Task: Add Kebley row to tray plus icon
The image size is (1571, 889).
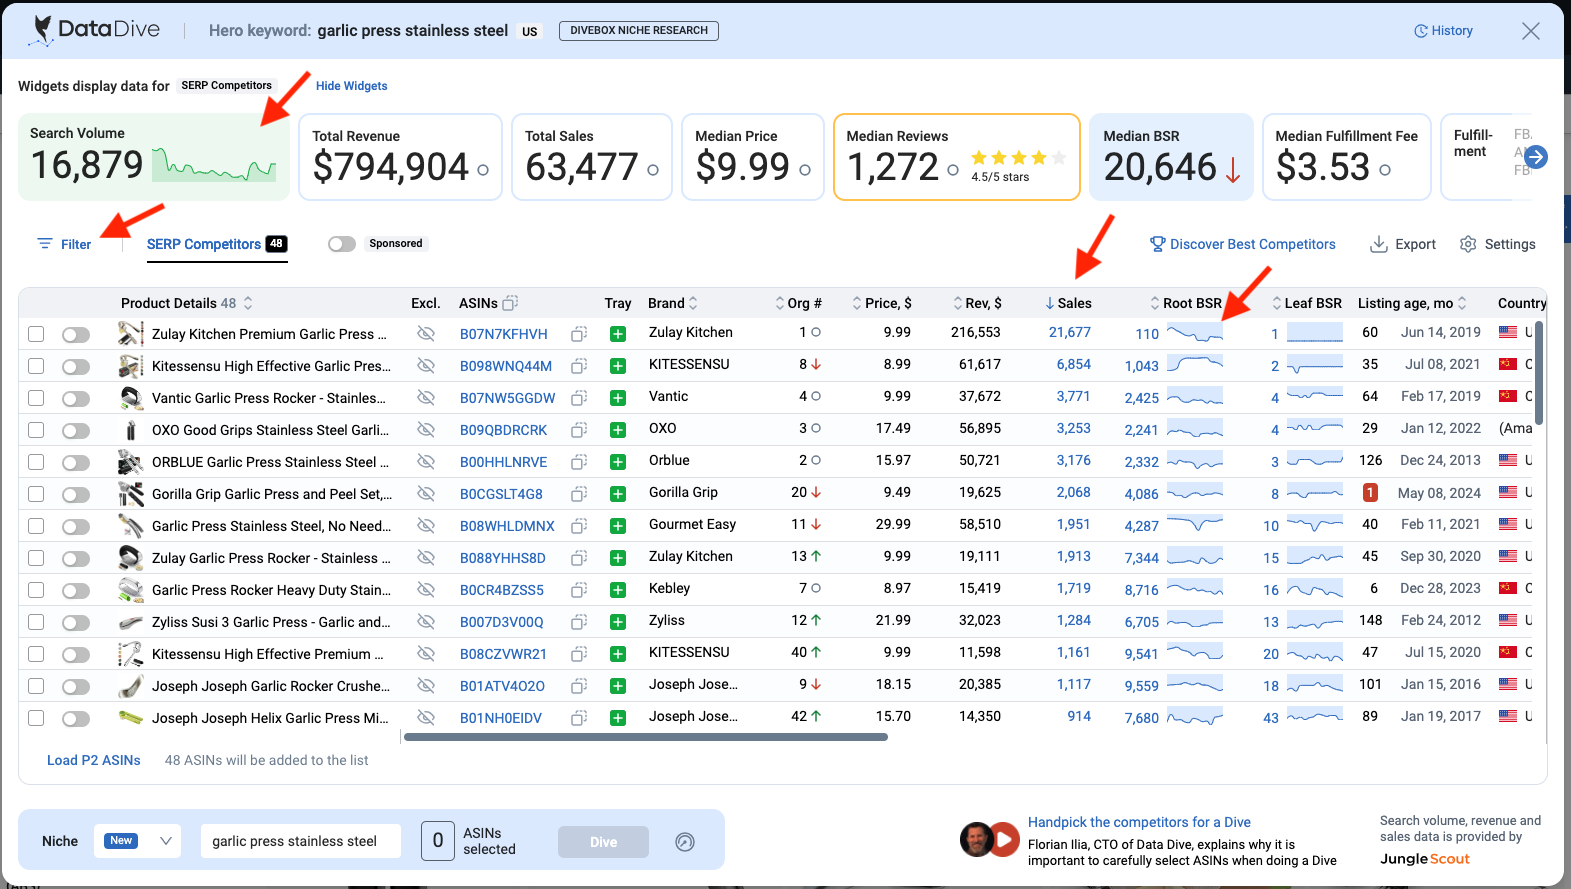Action: coord(618,590)
